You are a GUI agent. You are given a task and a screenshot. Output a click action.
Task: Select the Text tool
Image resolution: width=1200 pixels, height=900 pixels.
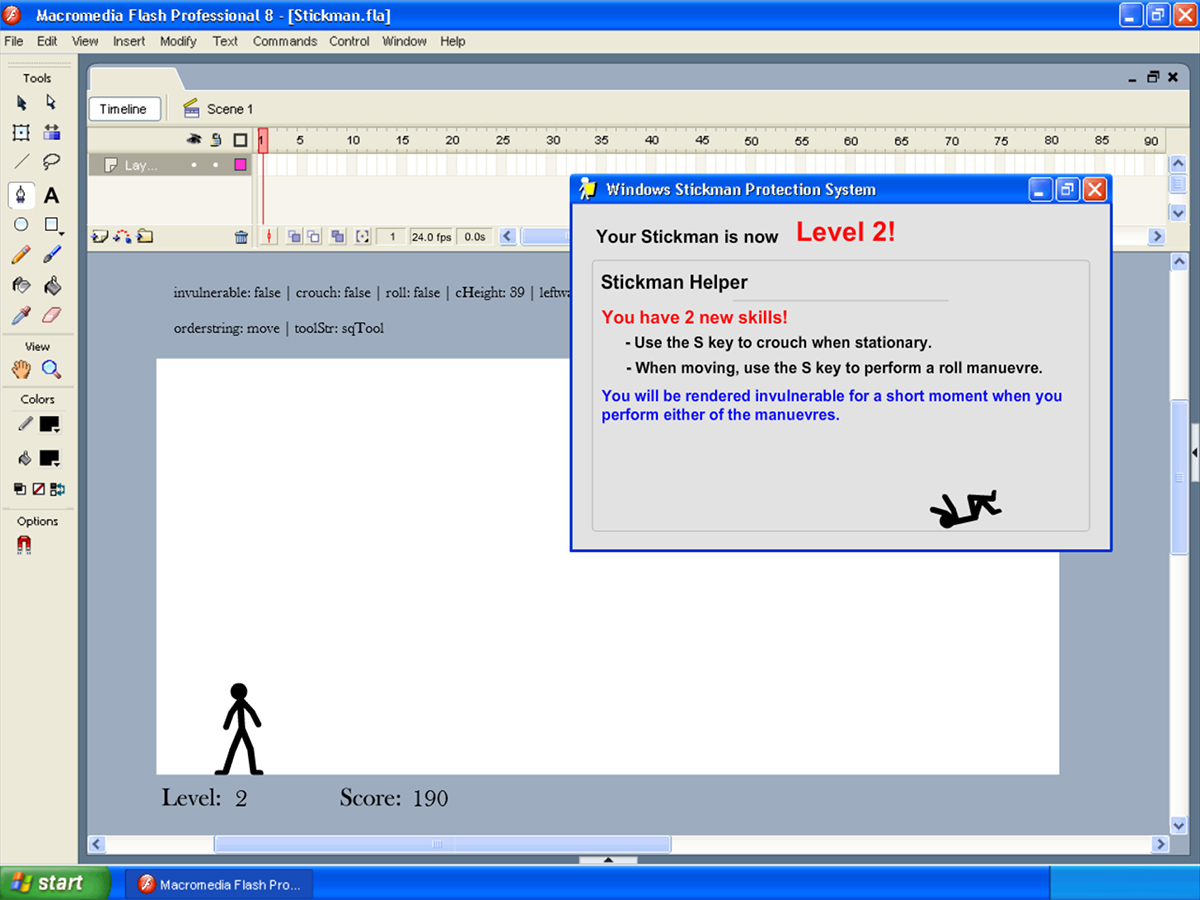click(x=51, y=196)
